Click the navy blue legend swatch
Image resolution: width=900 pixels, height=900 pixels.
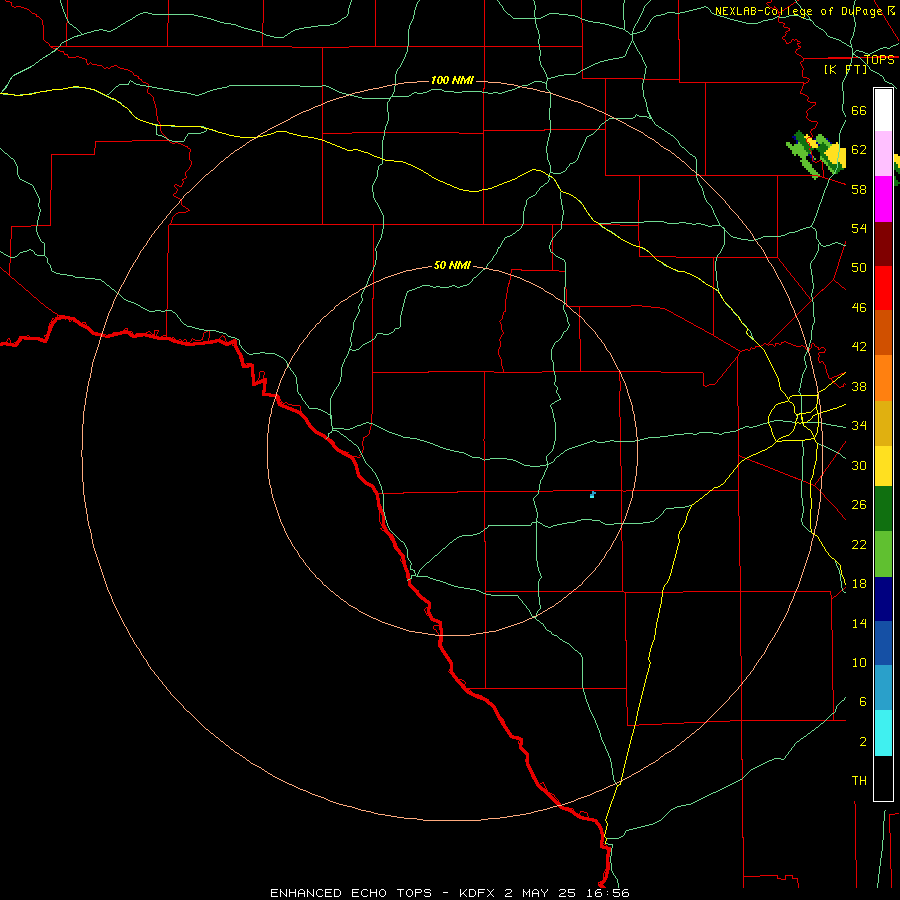883,599
